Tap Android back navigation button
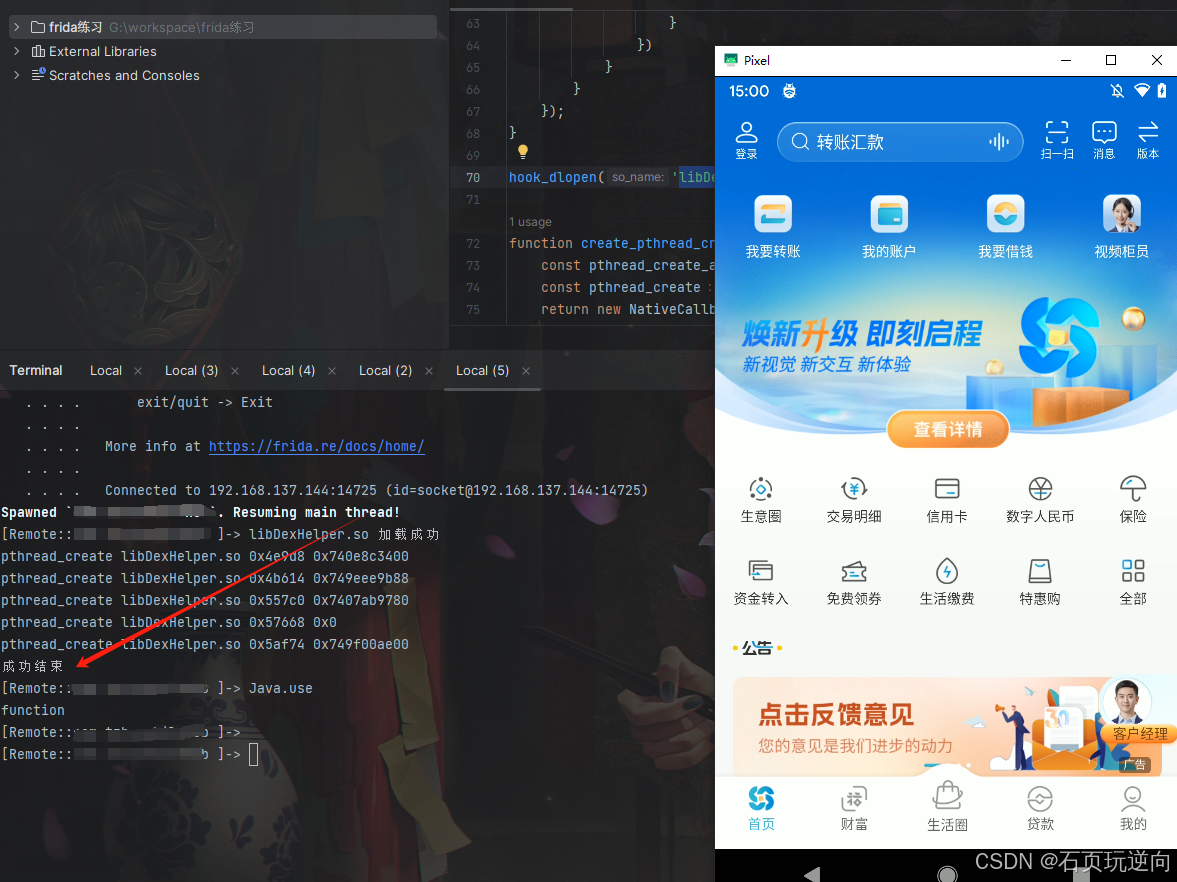 812,874
